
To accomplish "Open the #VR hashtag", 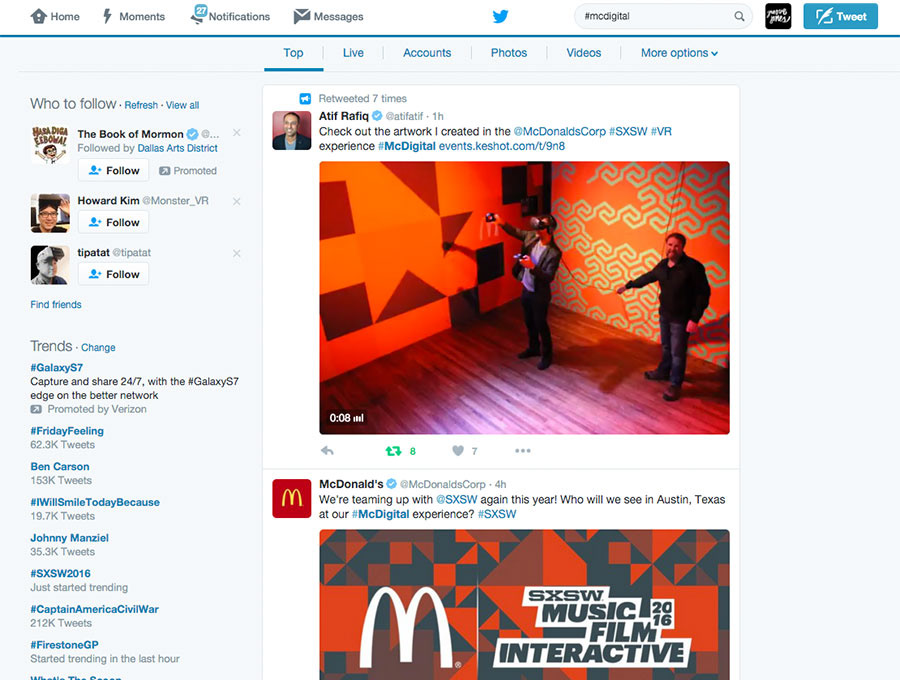I will click(661, 131).
